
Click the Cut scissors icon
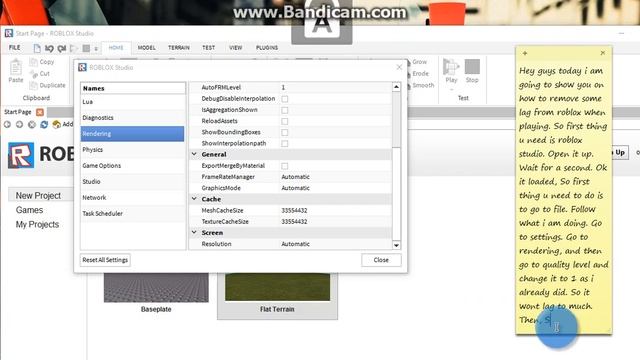click(33, 74)
